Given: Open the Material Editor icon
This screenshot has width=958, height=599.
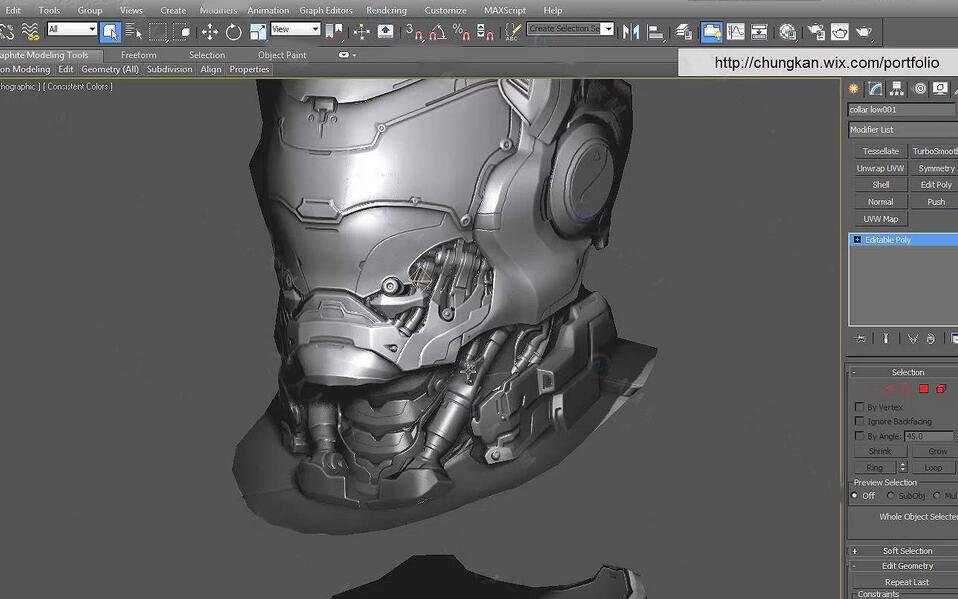Looking at the screenshot, I should point(788,32).
